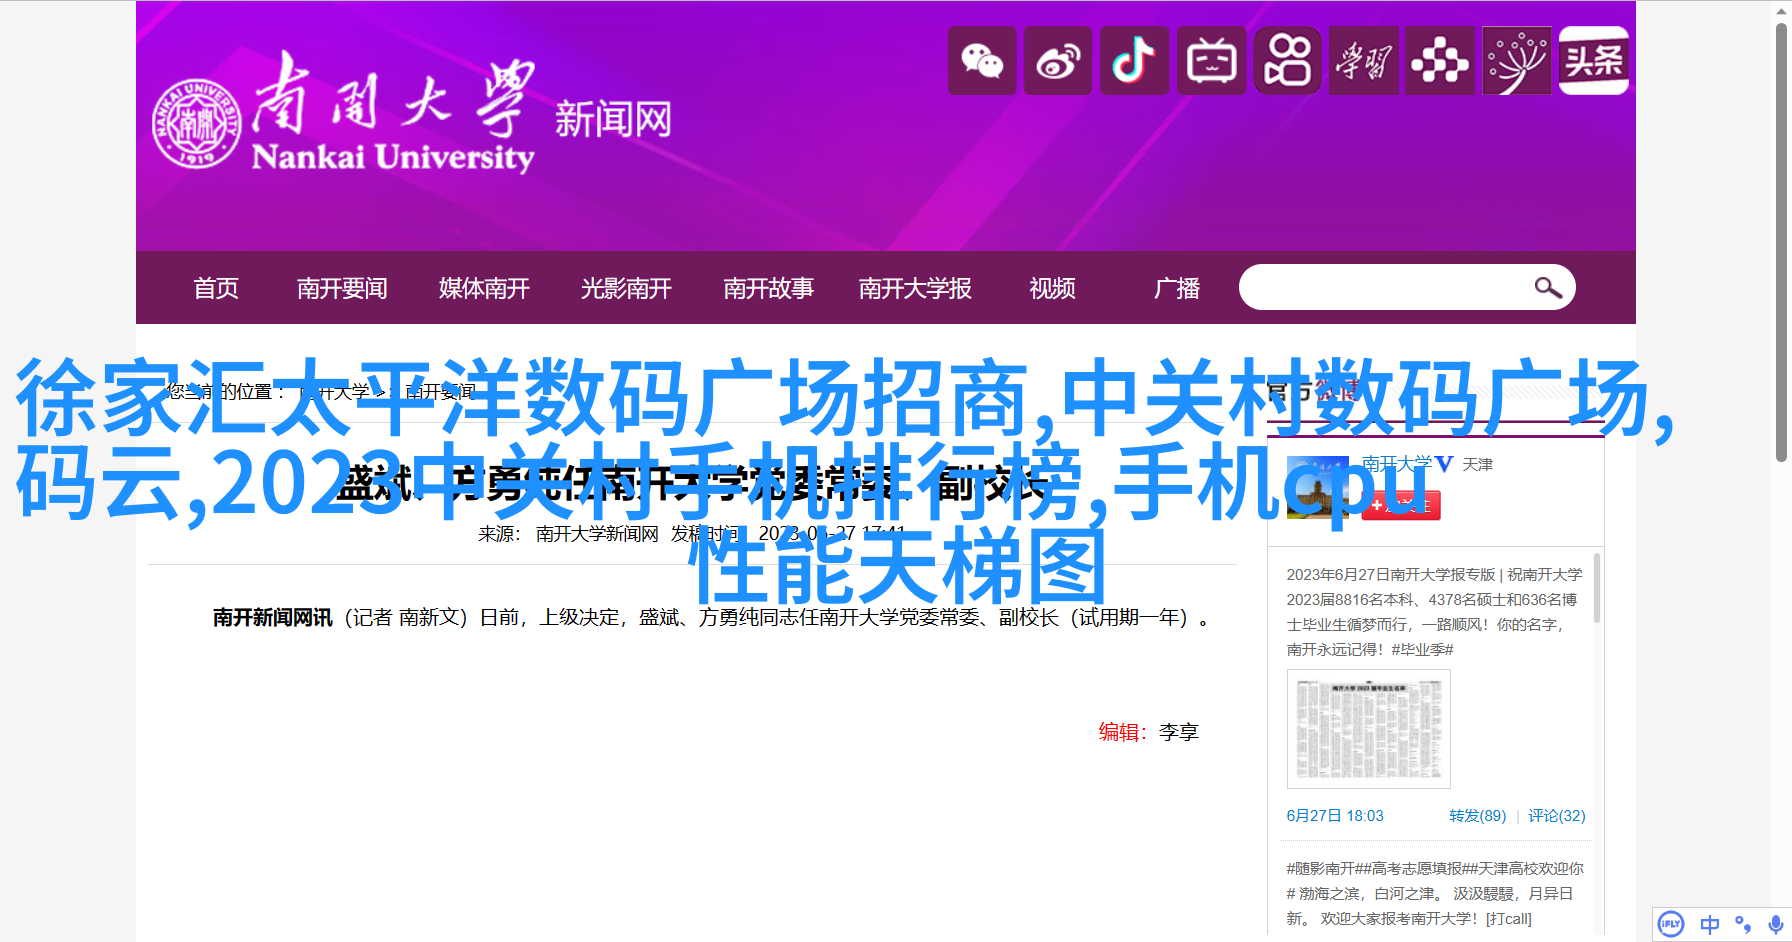Go to 首页 home menu item
This screenshot has height=942, width=1792.
tap(216, 289)
